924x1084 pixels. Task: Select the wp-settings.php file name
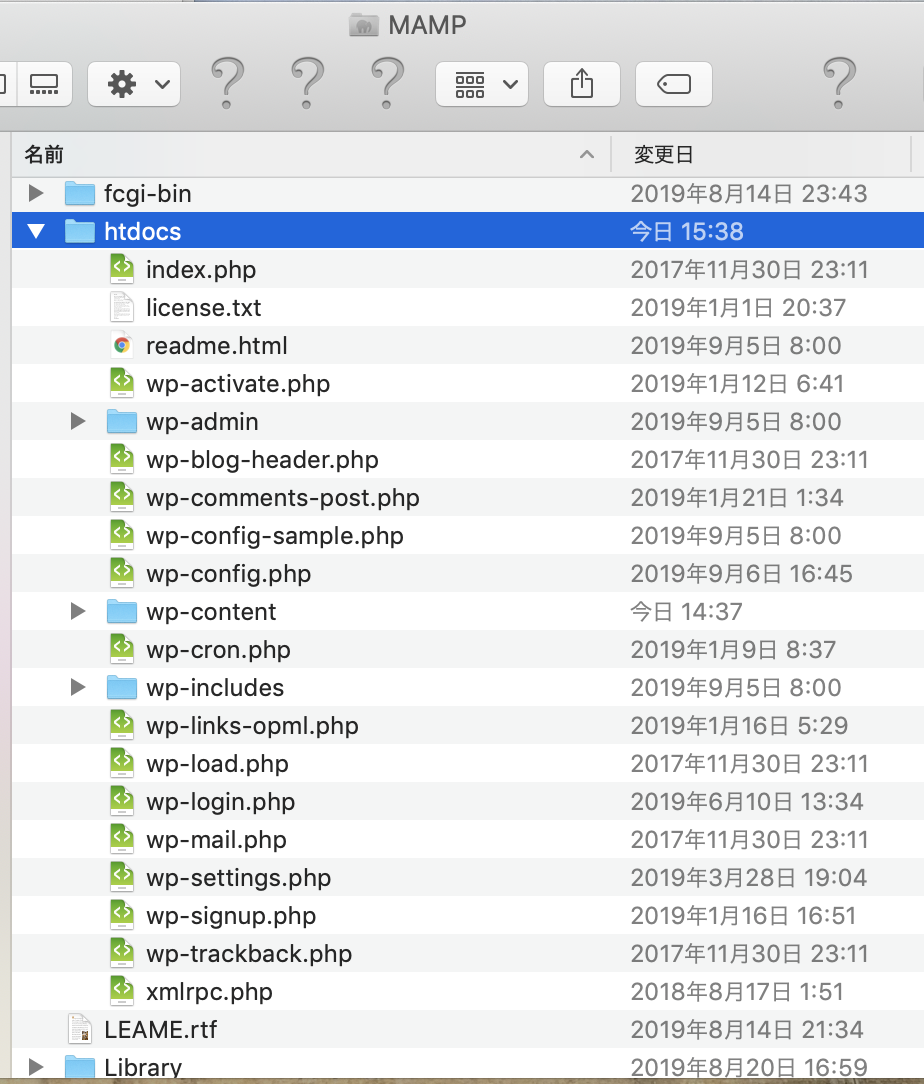click(x=239, y=878)
